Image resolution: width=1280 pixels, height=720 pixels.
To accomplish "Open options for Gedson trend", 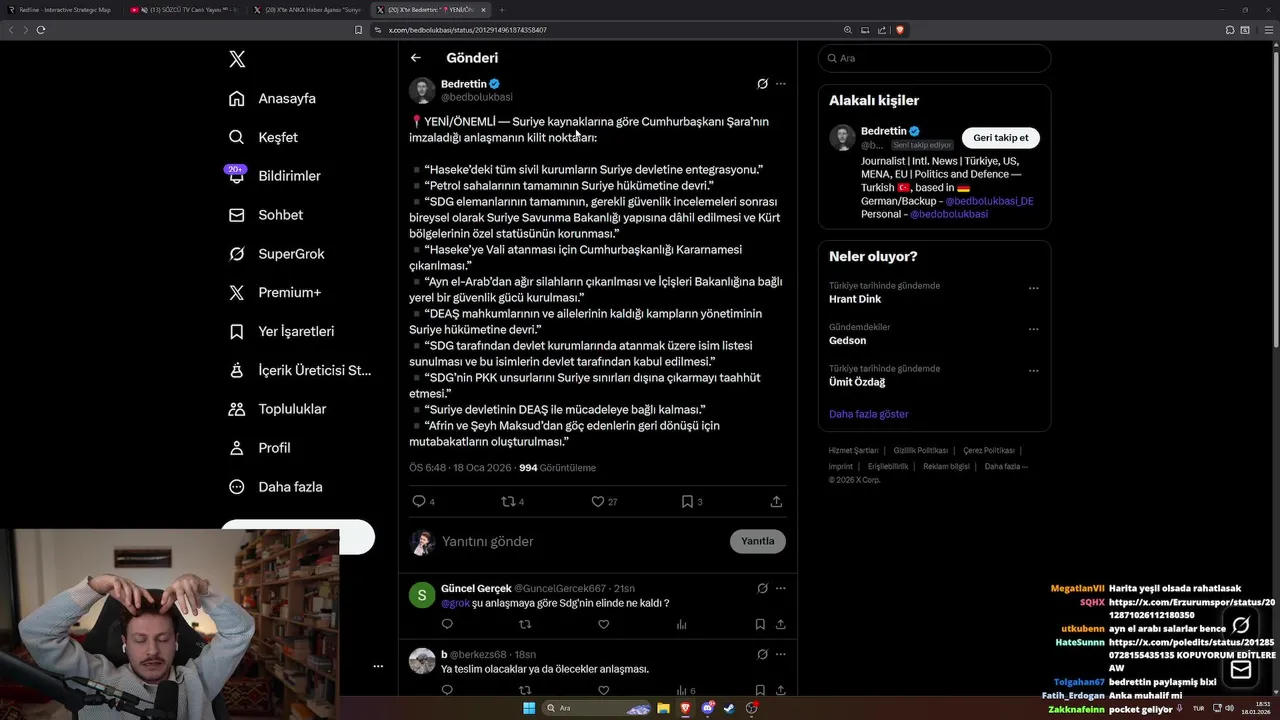I will click(x=1034, y=329).
